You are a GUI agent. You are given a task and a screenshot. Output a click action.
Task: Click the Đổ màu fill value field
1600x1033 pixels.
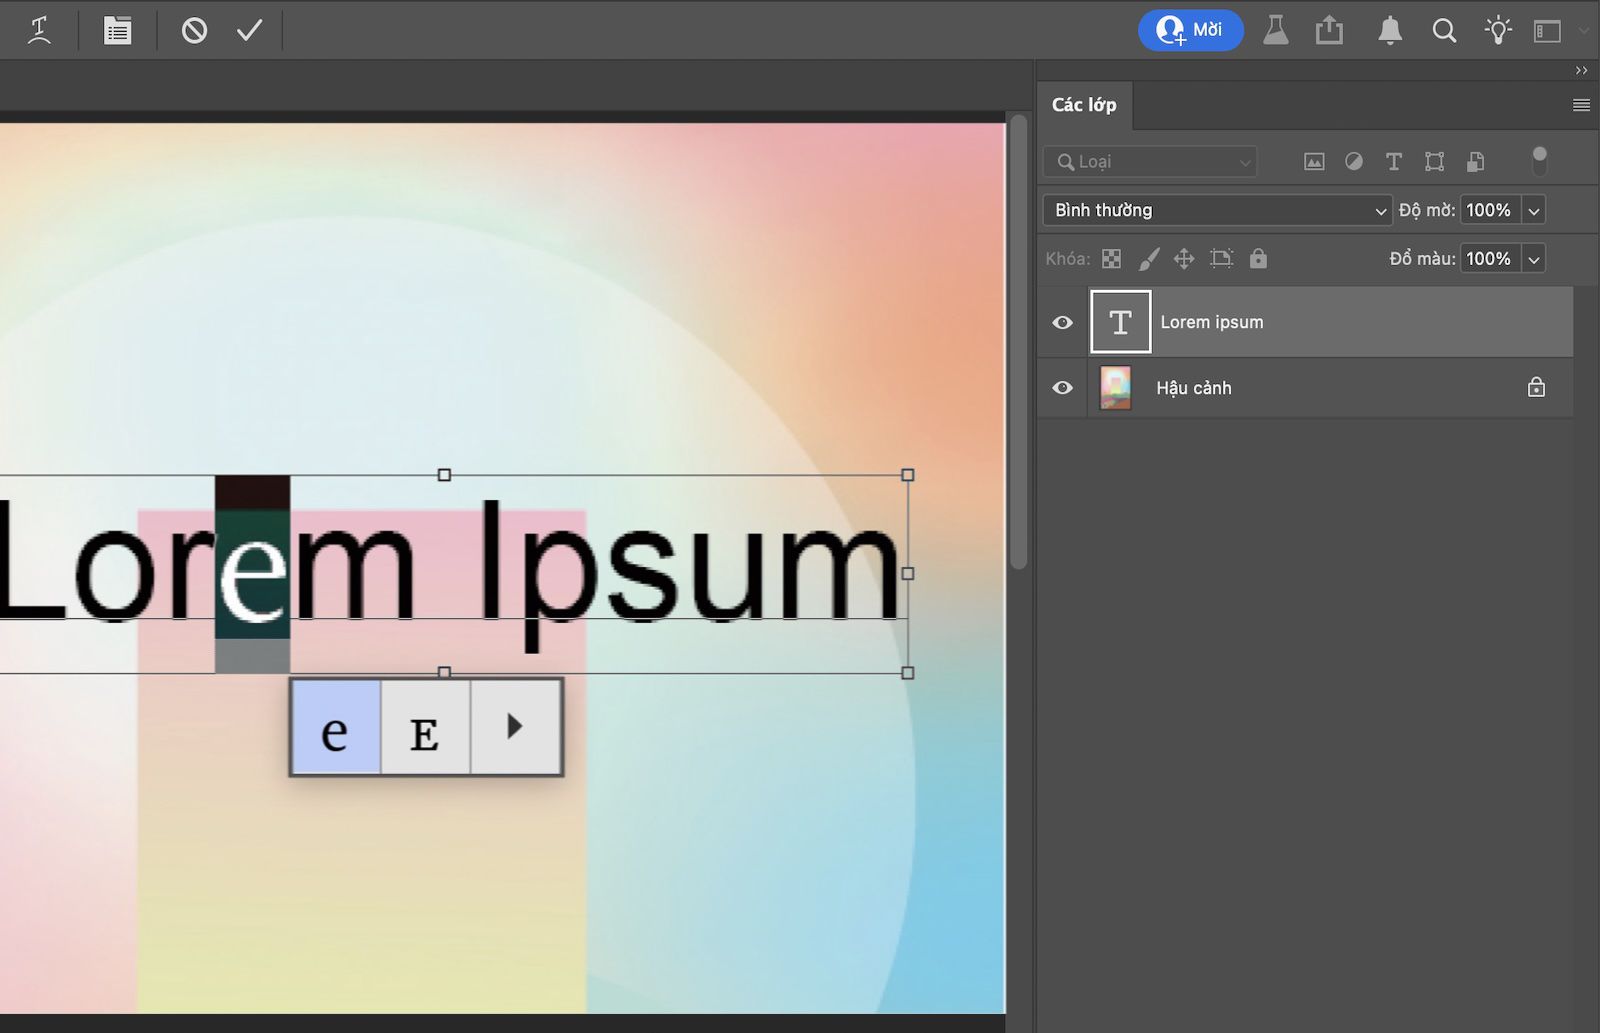1490,258
